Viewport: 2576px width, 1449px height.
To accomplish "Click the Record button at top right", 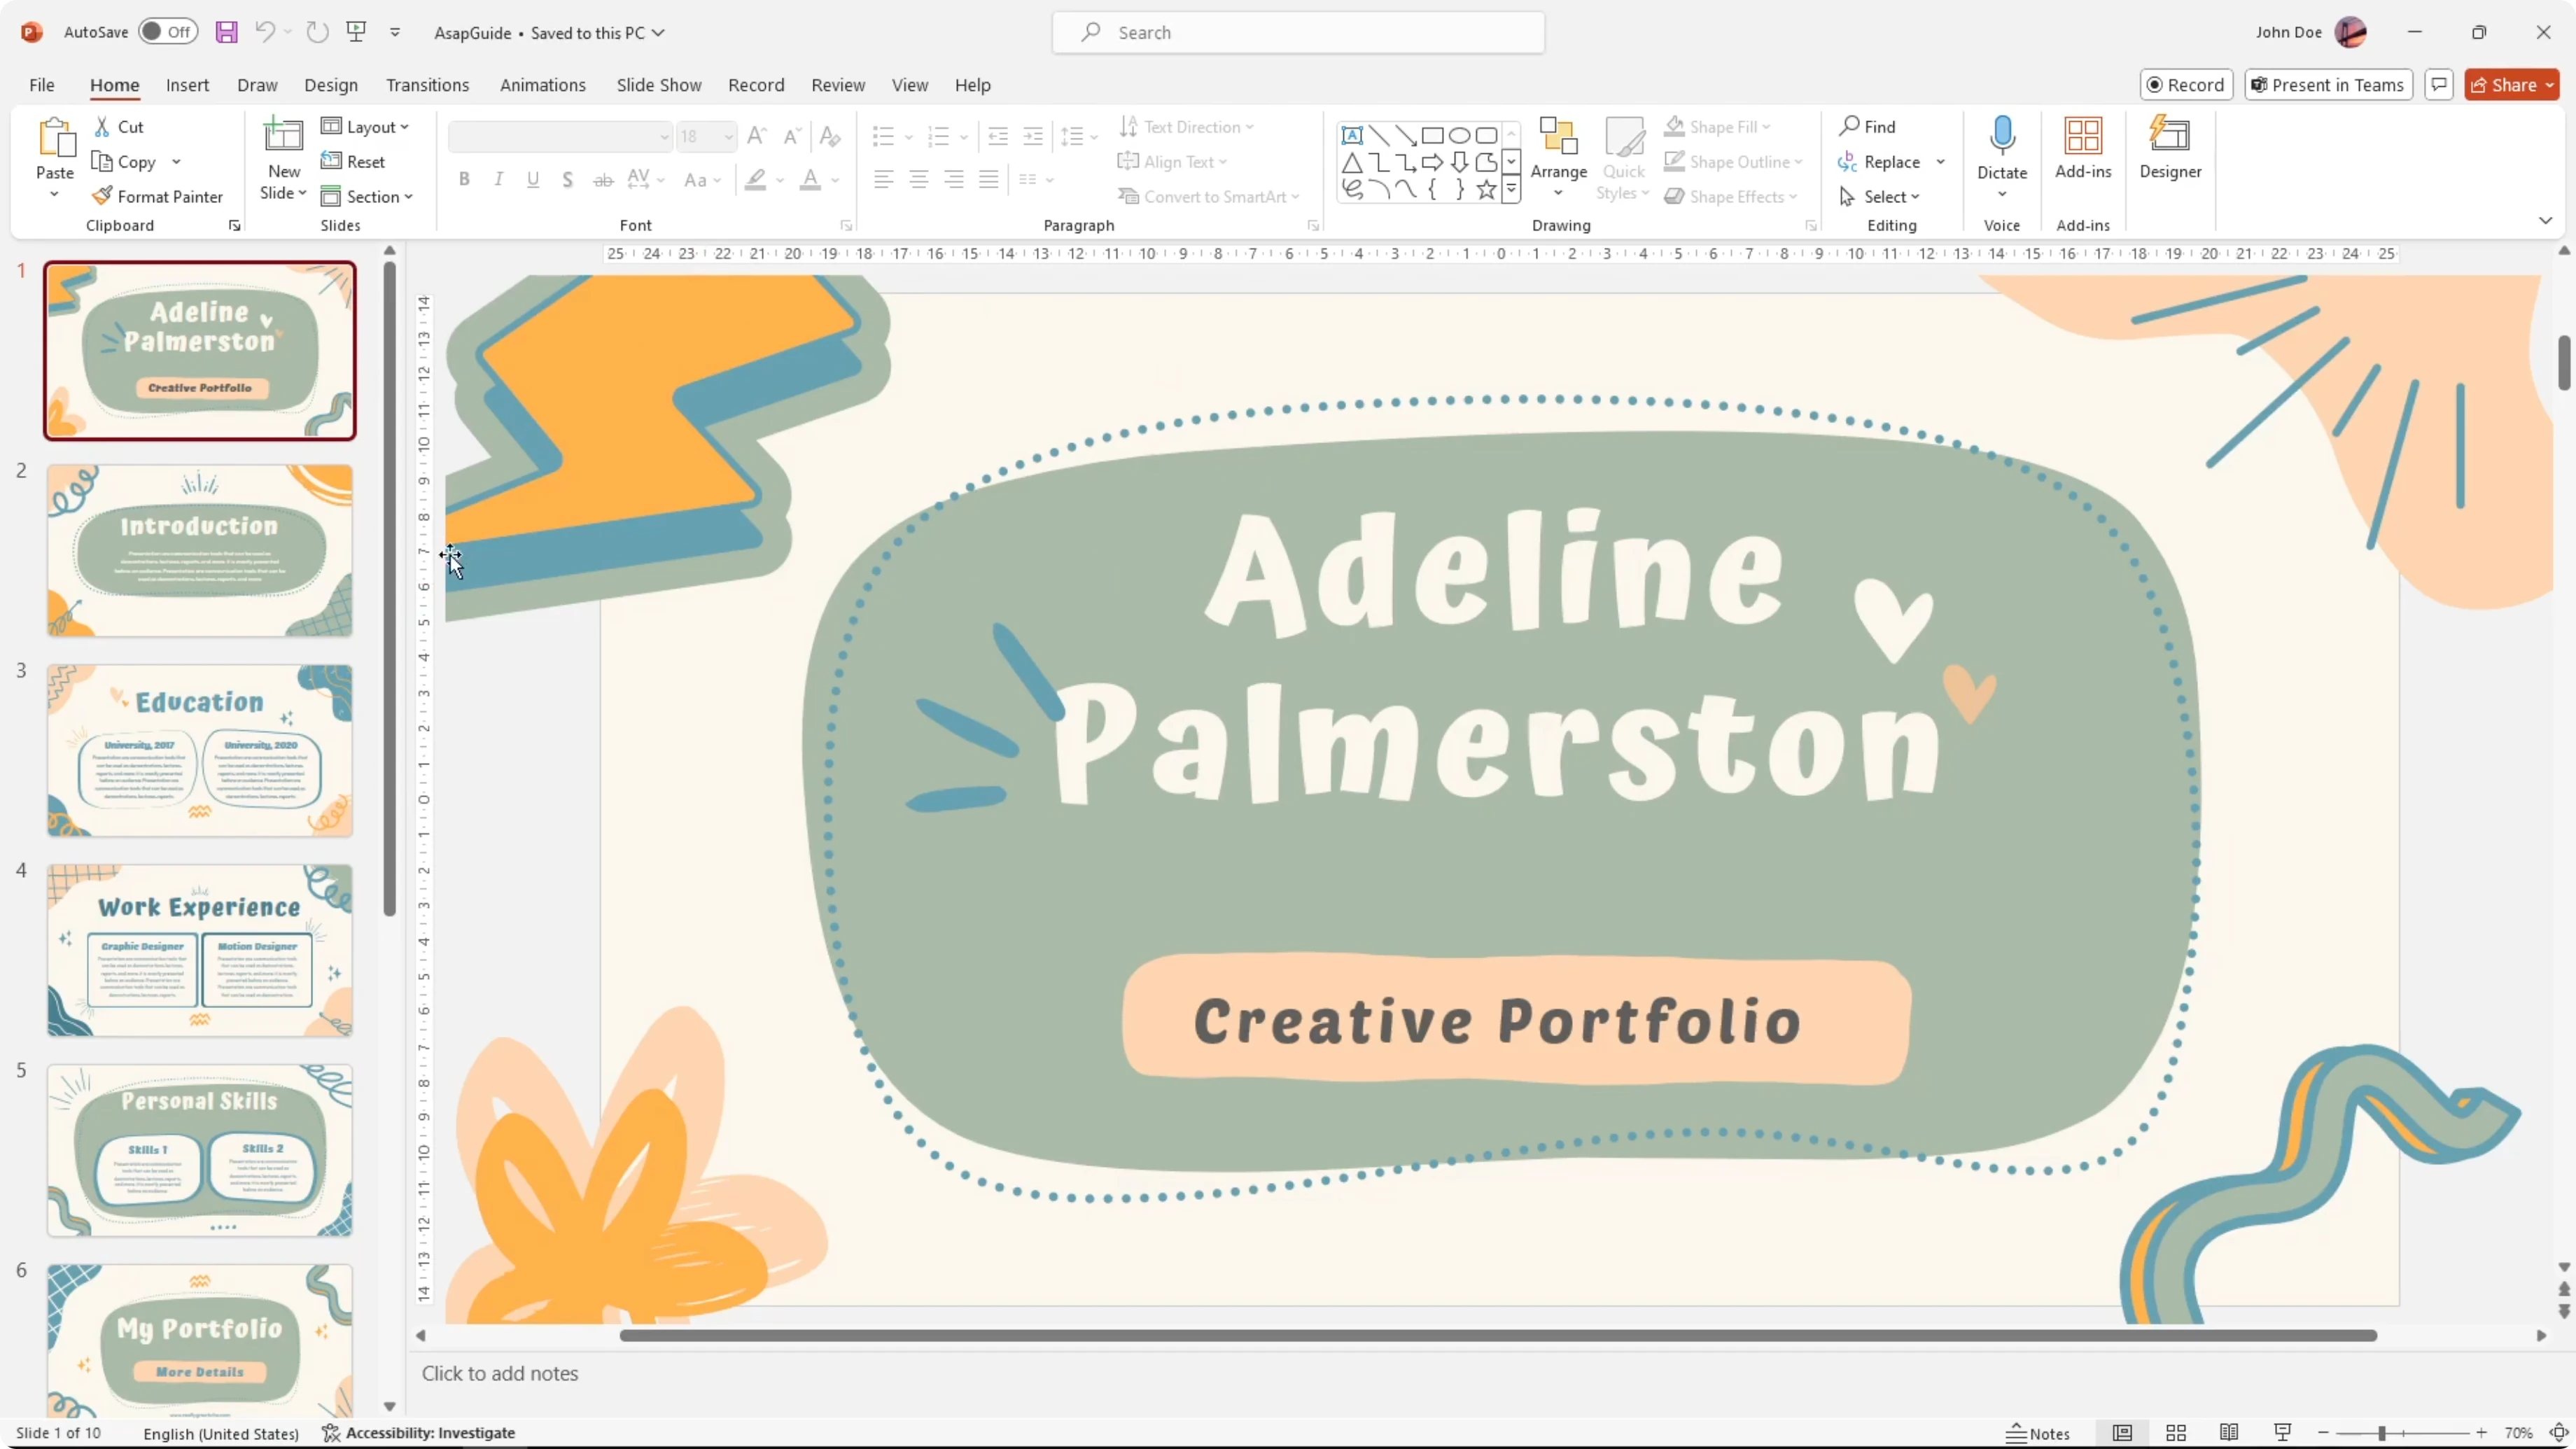I will tap(2186, 85).
